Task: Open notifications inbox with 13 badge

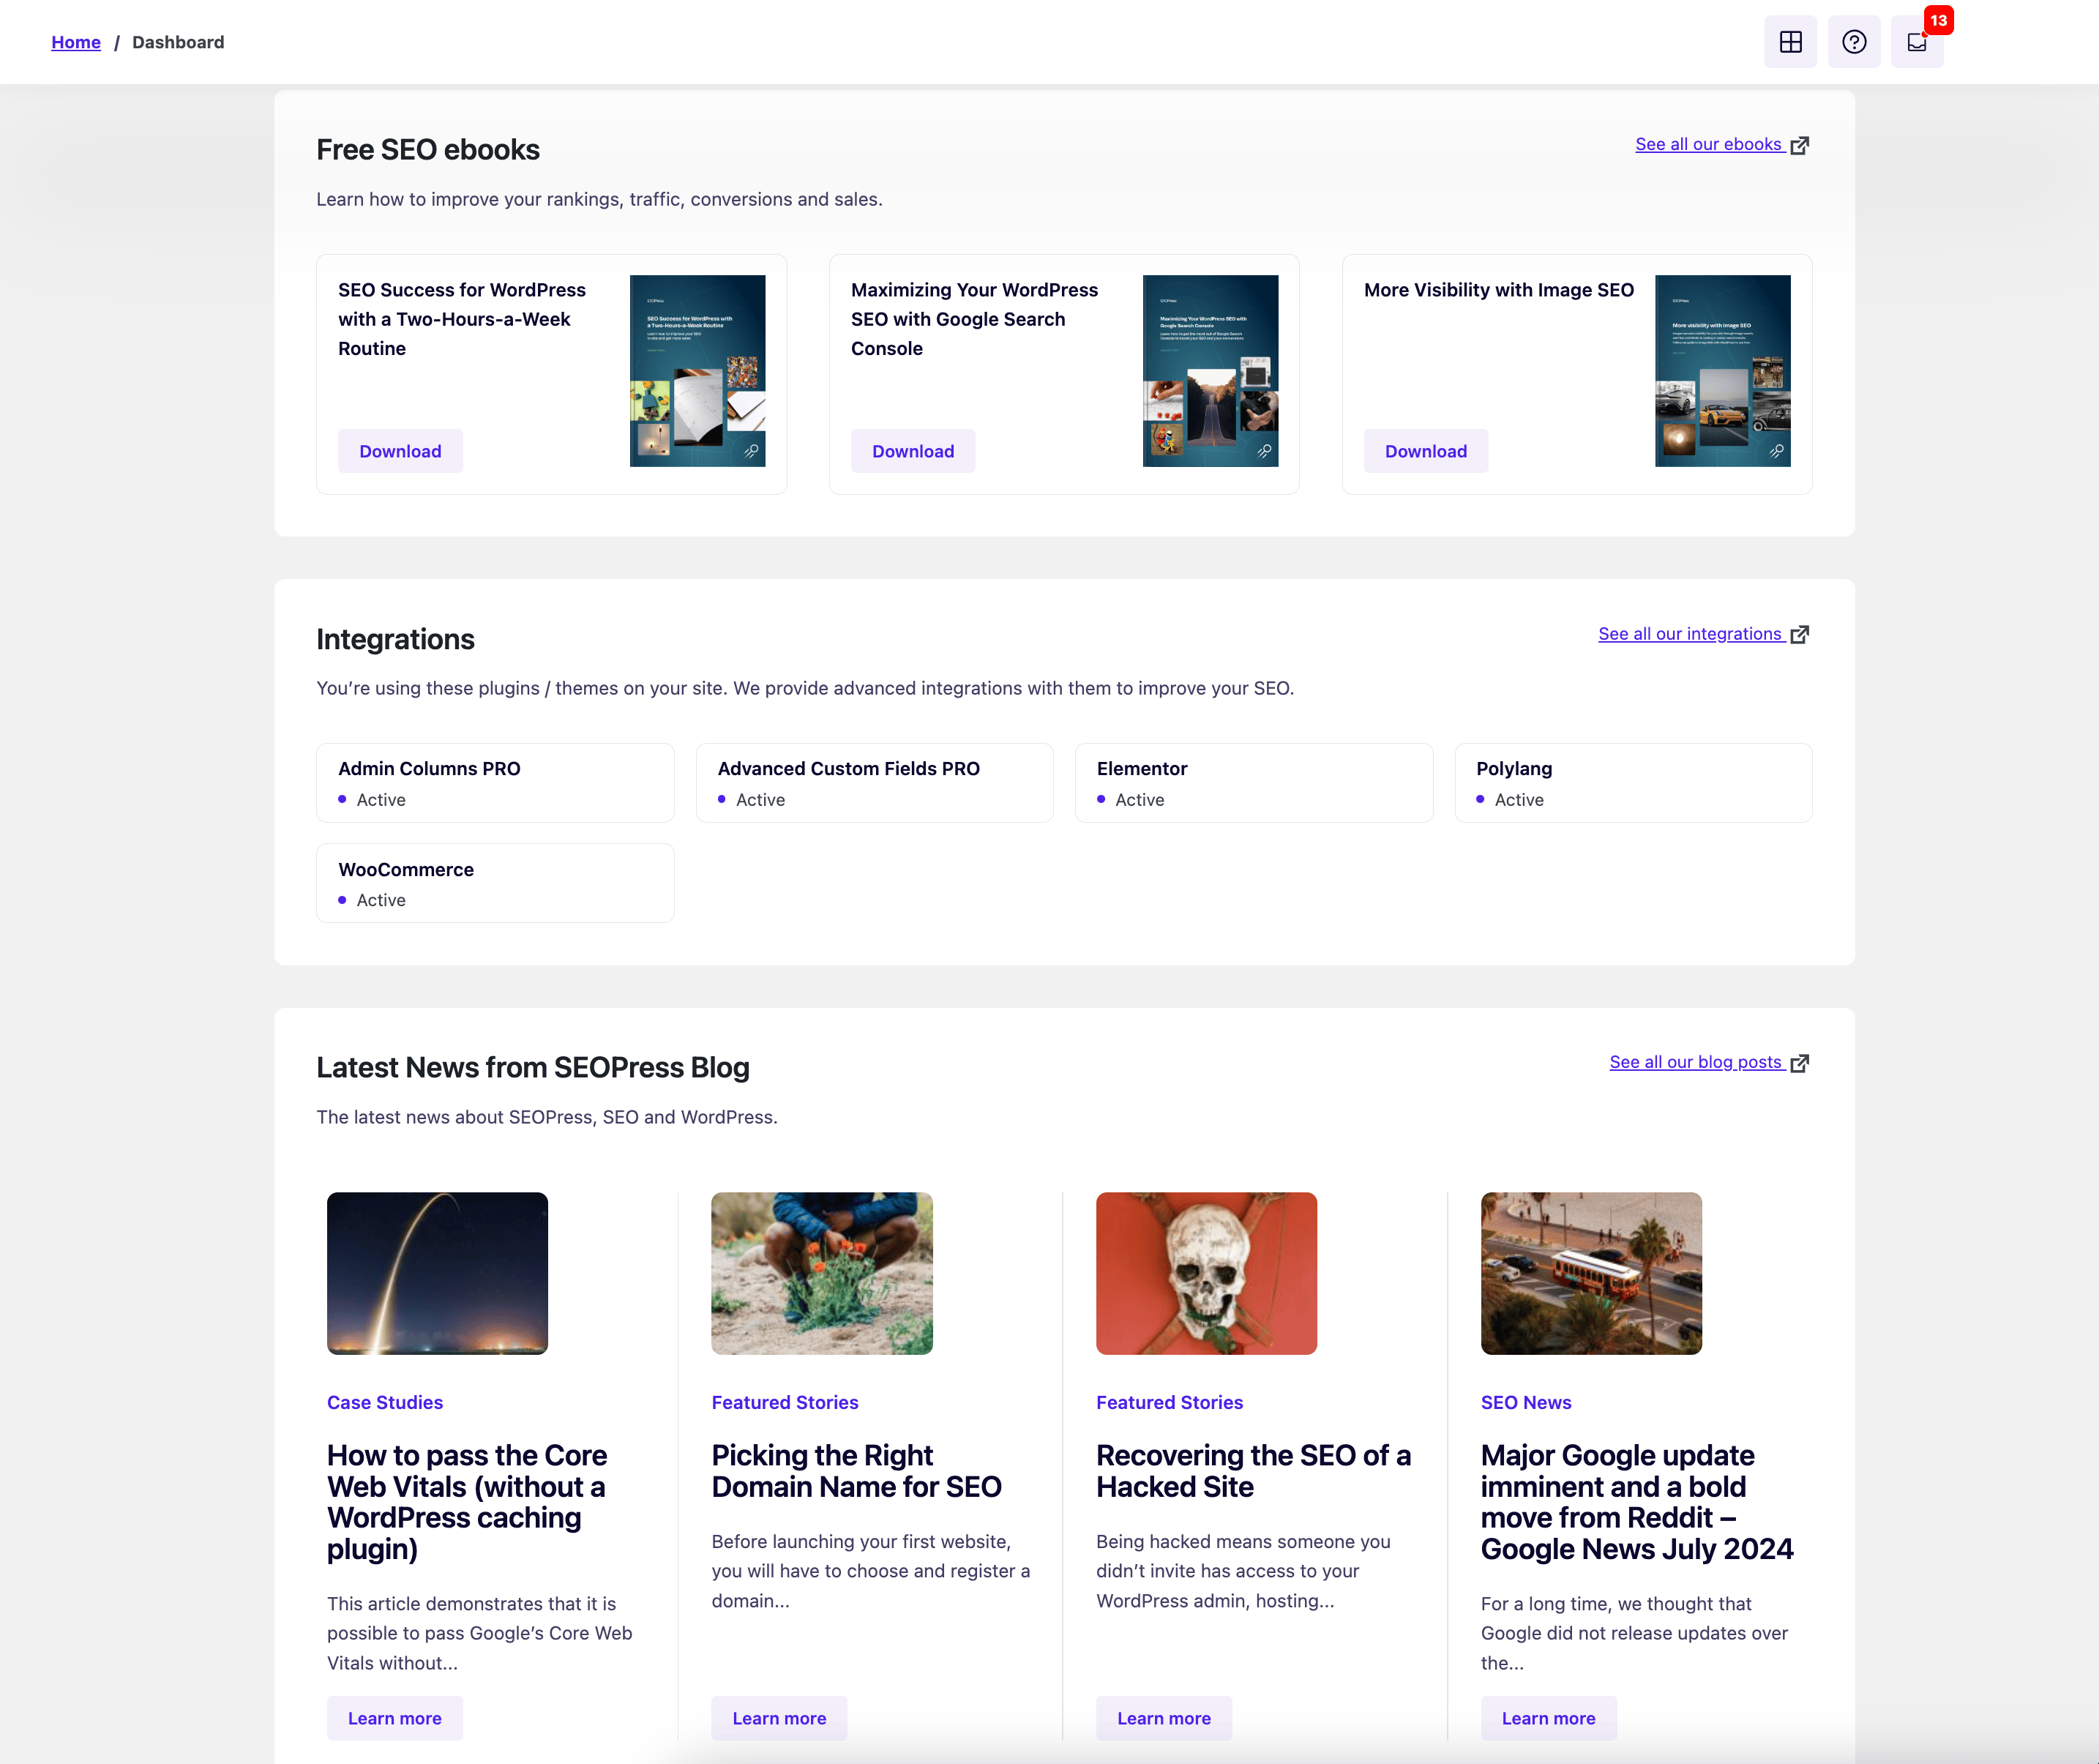Action: tap(1916, 42)
